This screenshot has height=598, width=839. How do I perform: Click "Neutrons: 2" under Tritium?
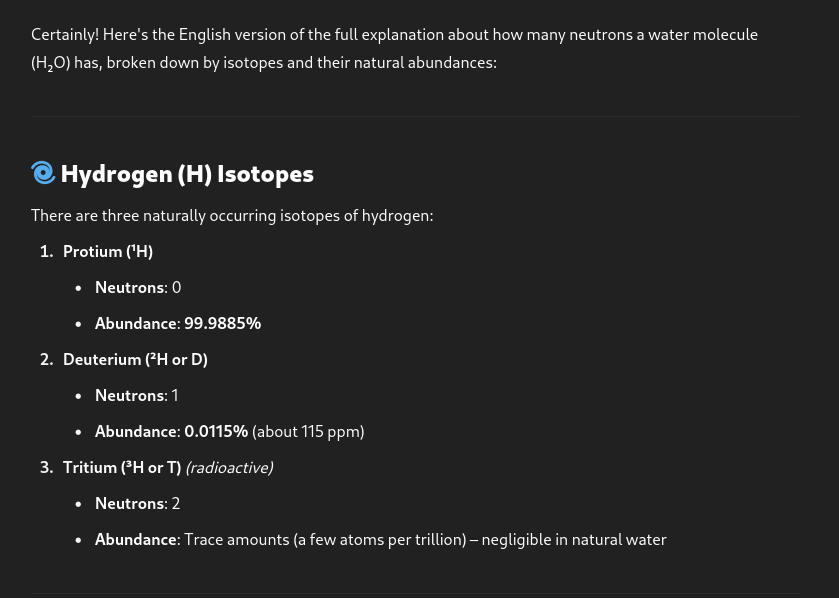click(x=138, y=503)
